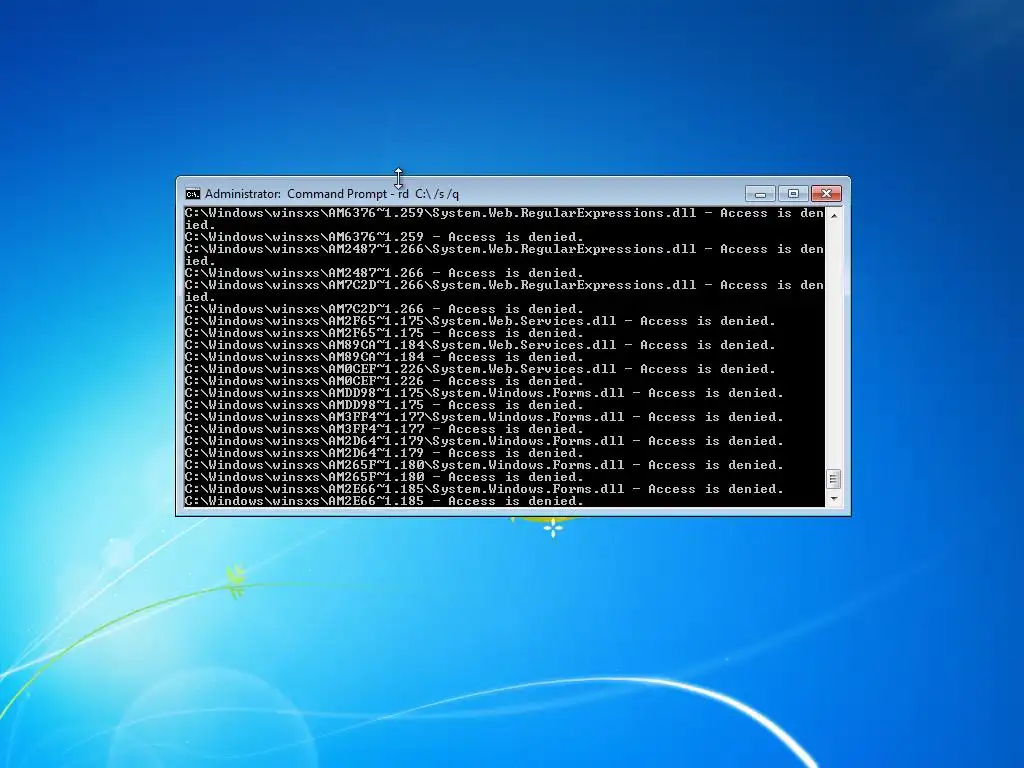Viewport: 1024px width, 768px height.
Task: Click the line 'AM2487~1.266 - Access is denied.'
Action: coord(384,273)
